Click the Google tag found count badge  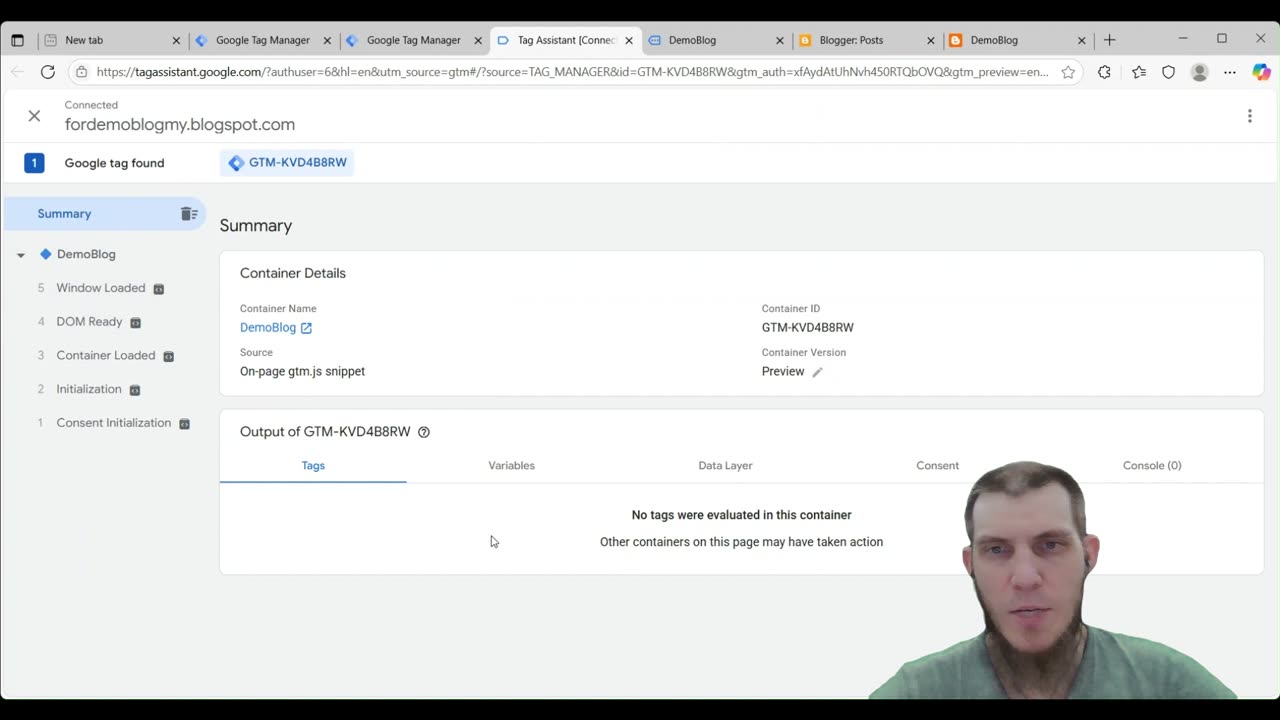pos(34,163)
